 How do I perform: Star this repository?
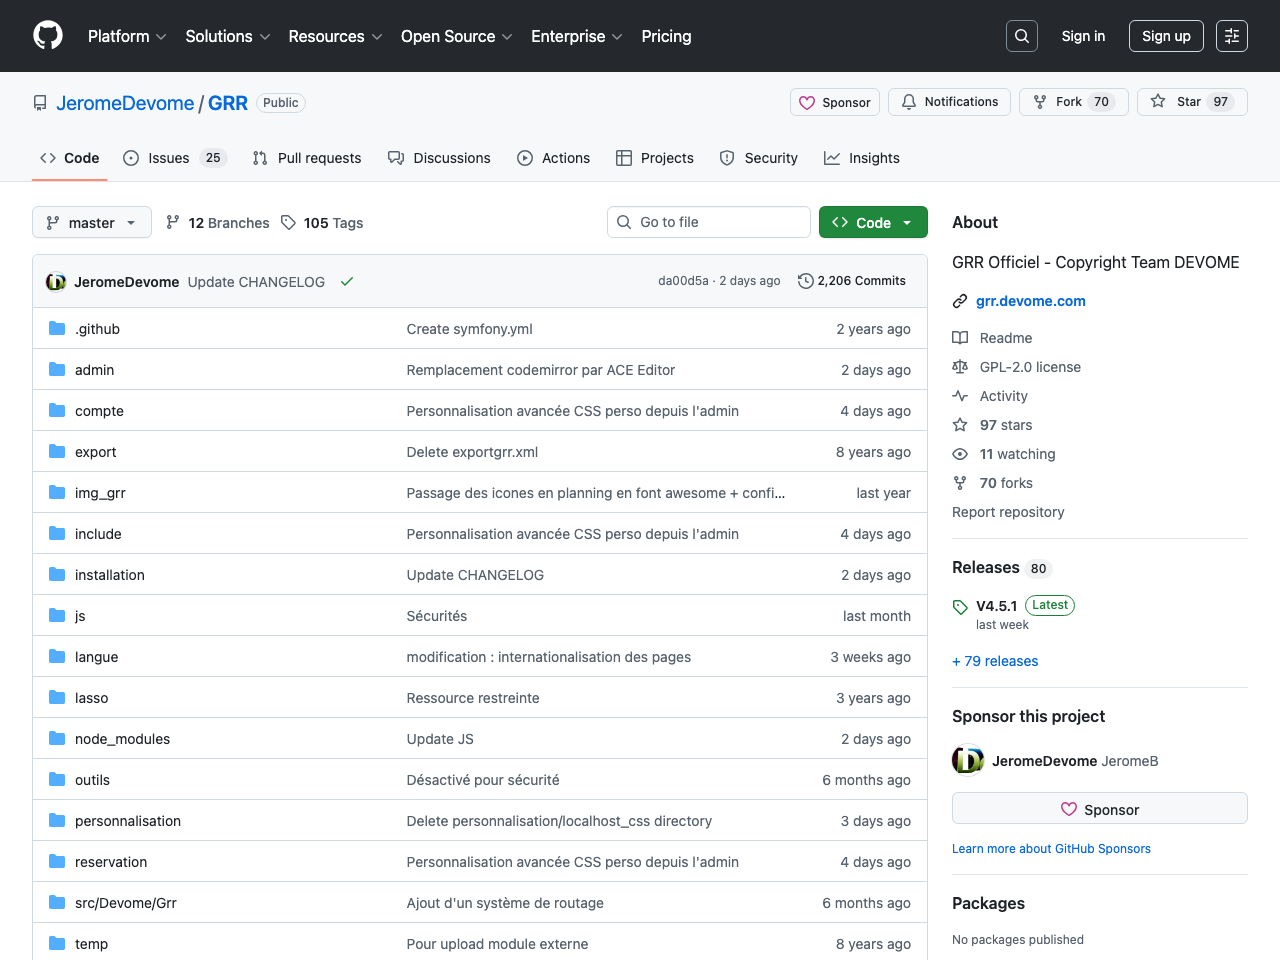click(x=1191, y=102)
